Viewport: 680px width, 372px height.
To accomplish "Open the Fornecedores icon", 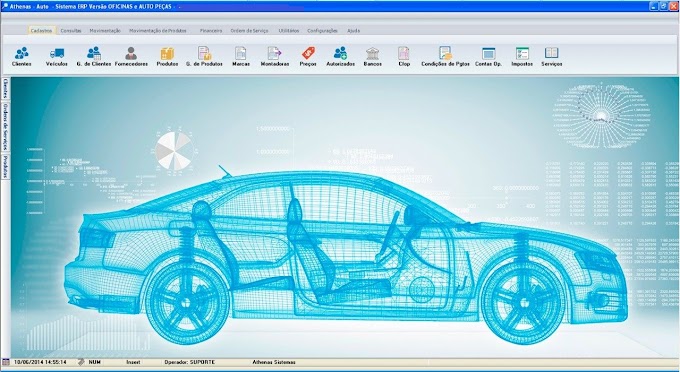I will (x=131, y=56).
